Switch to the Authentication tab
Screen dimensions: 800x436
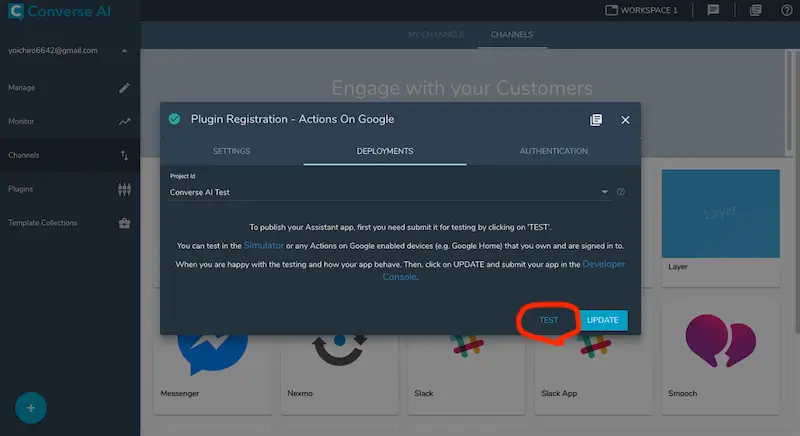pos(554,151)
